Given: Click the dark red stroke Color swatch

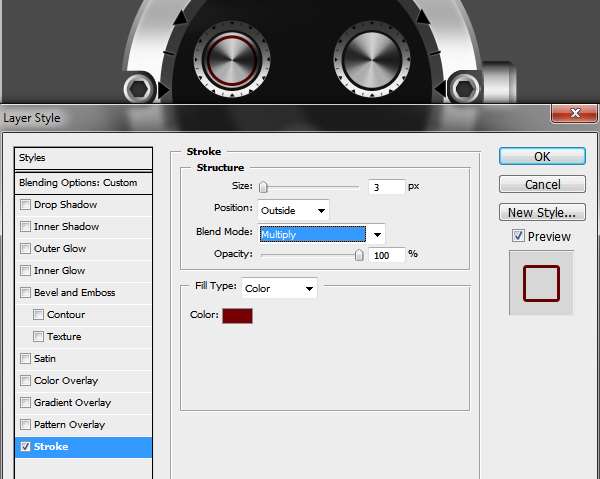Looking at the screenshot, I should (x=237, y=315).
